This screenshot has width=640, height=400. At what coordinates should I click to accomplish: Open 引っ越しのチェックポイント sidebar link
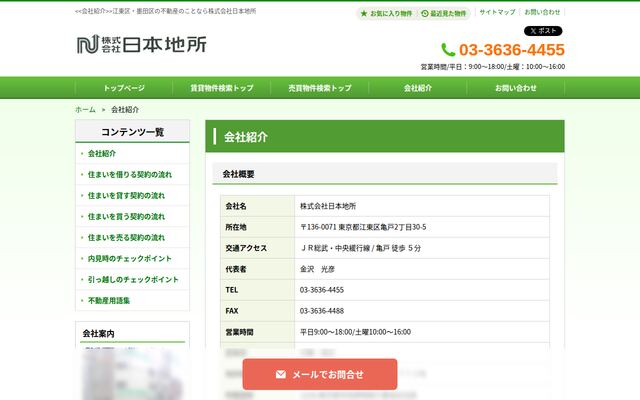click(x=133, y=280)
